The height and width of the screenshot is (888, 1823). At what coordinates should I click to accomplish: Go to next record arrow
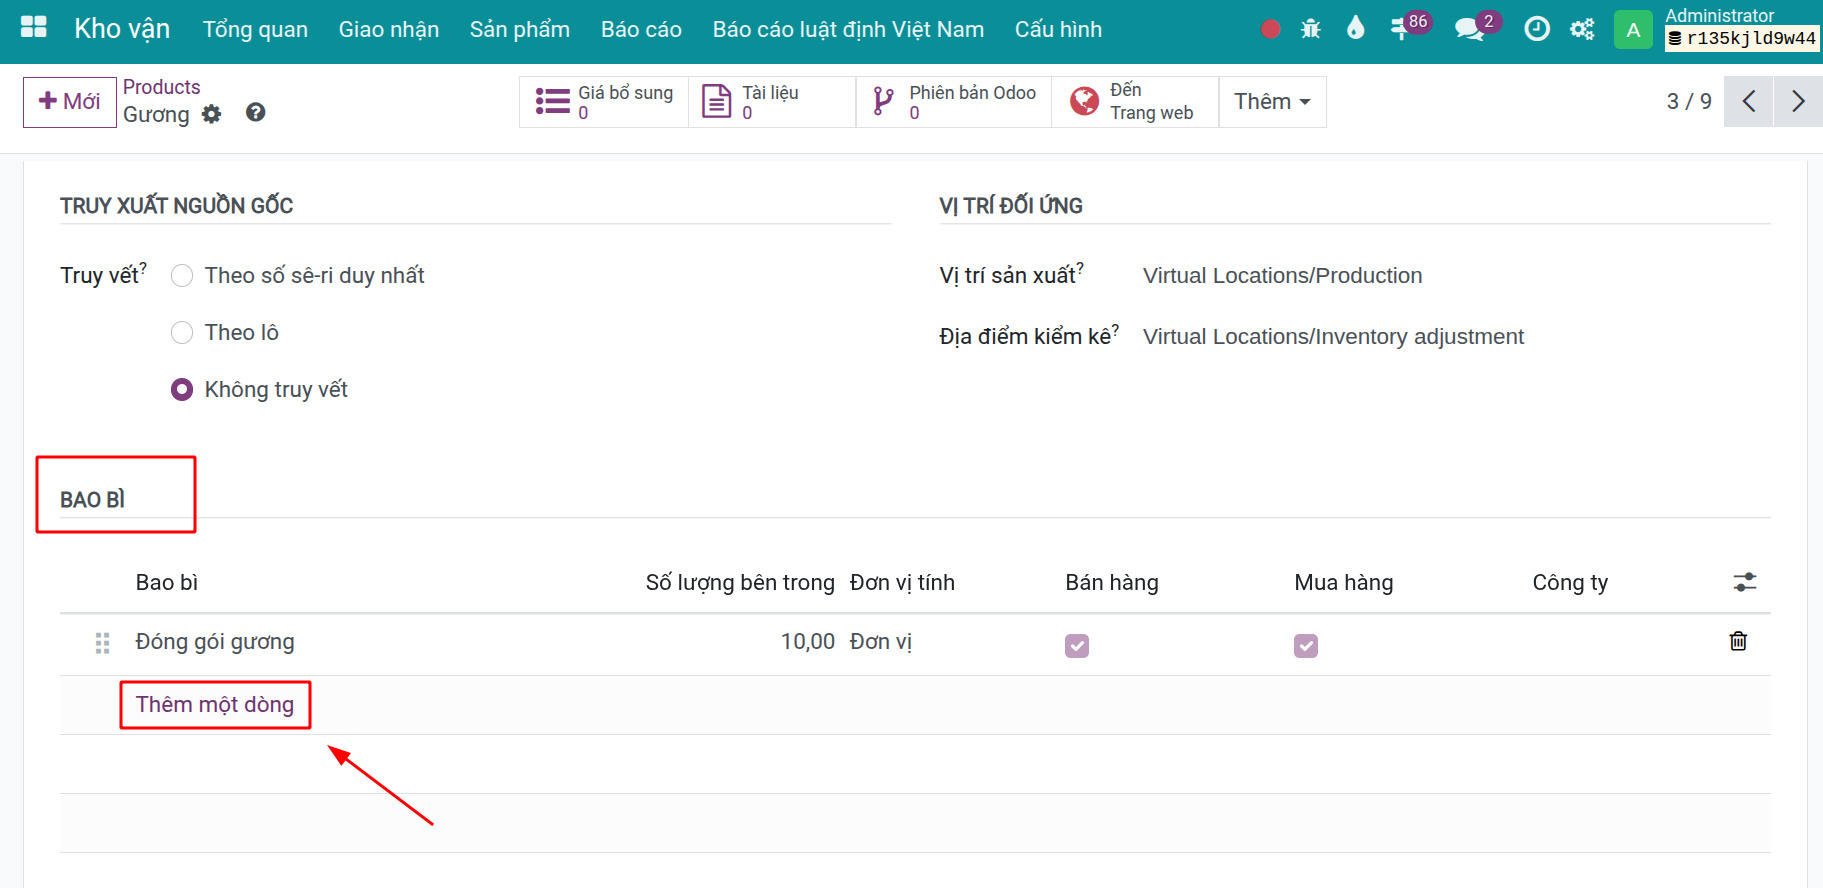(1797, 101)
